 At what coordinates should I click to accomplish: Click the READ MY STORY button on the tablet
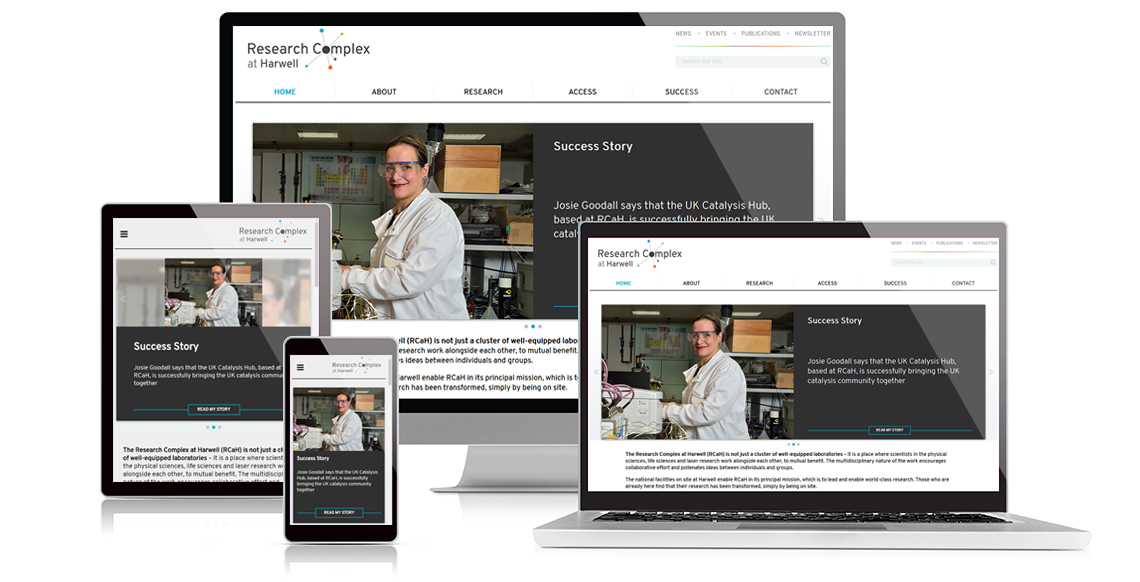coord(214,409)
